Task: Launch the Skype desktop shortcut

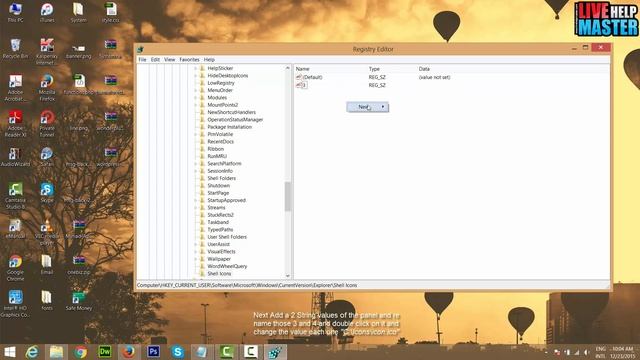Action: point(47,193)
